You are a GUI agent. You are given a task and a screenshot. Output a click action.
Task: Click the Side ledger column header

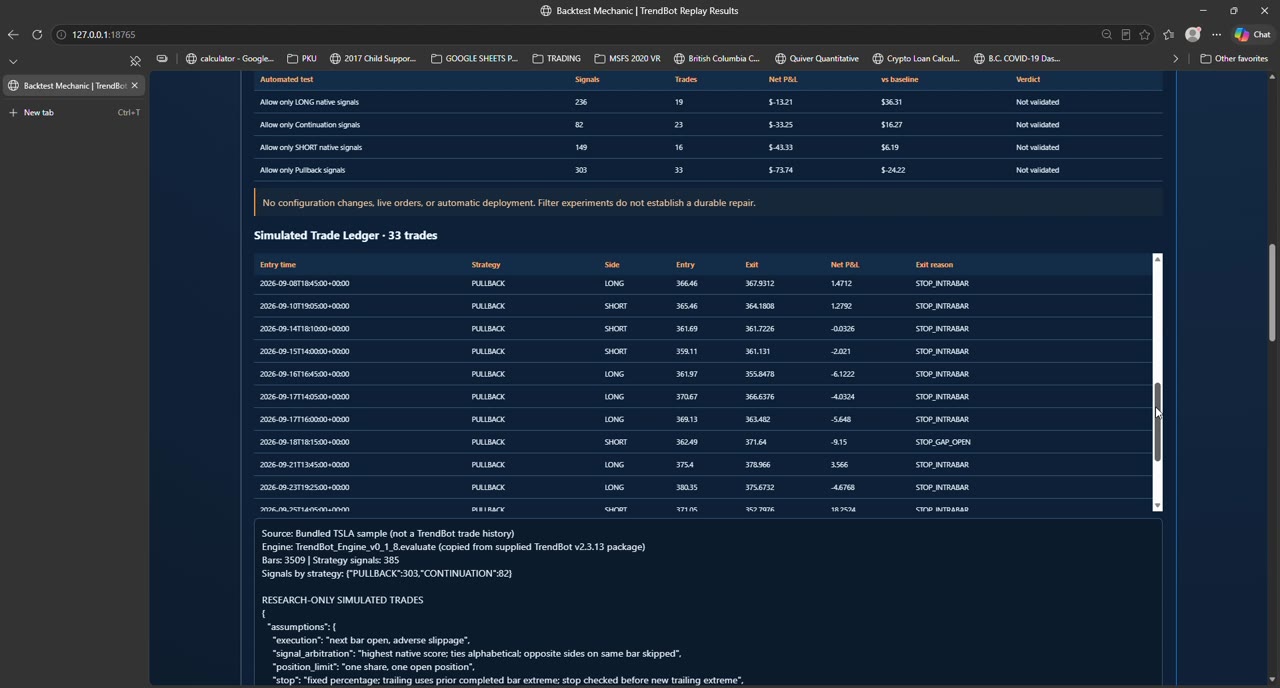[612, 265]
